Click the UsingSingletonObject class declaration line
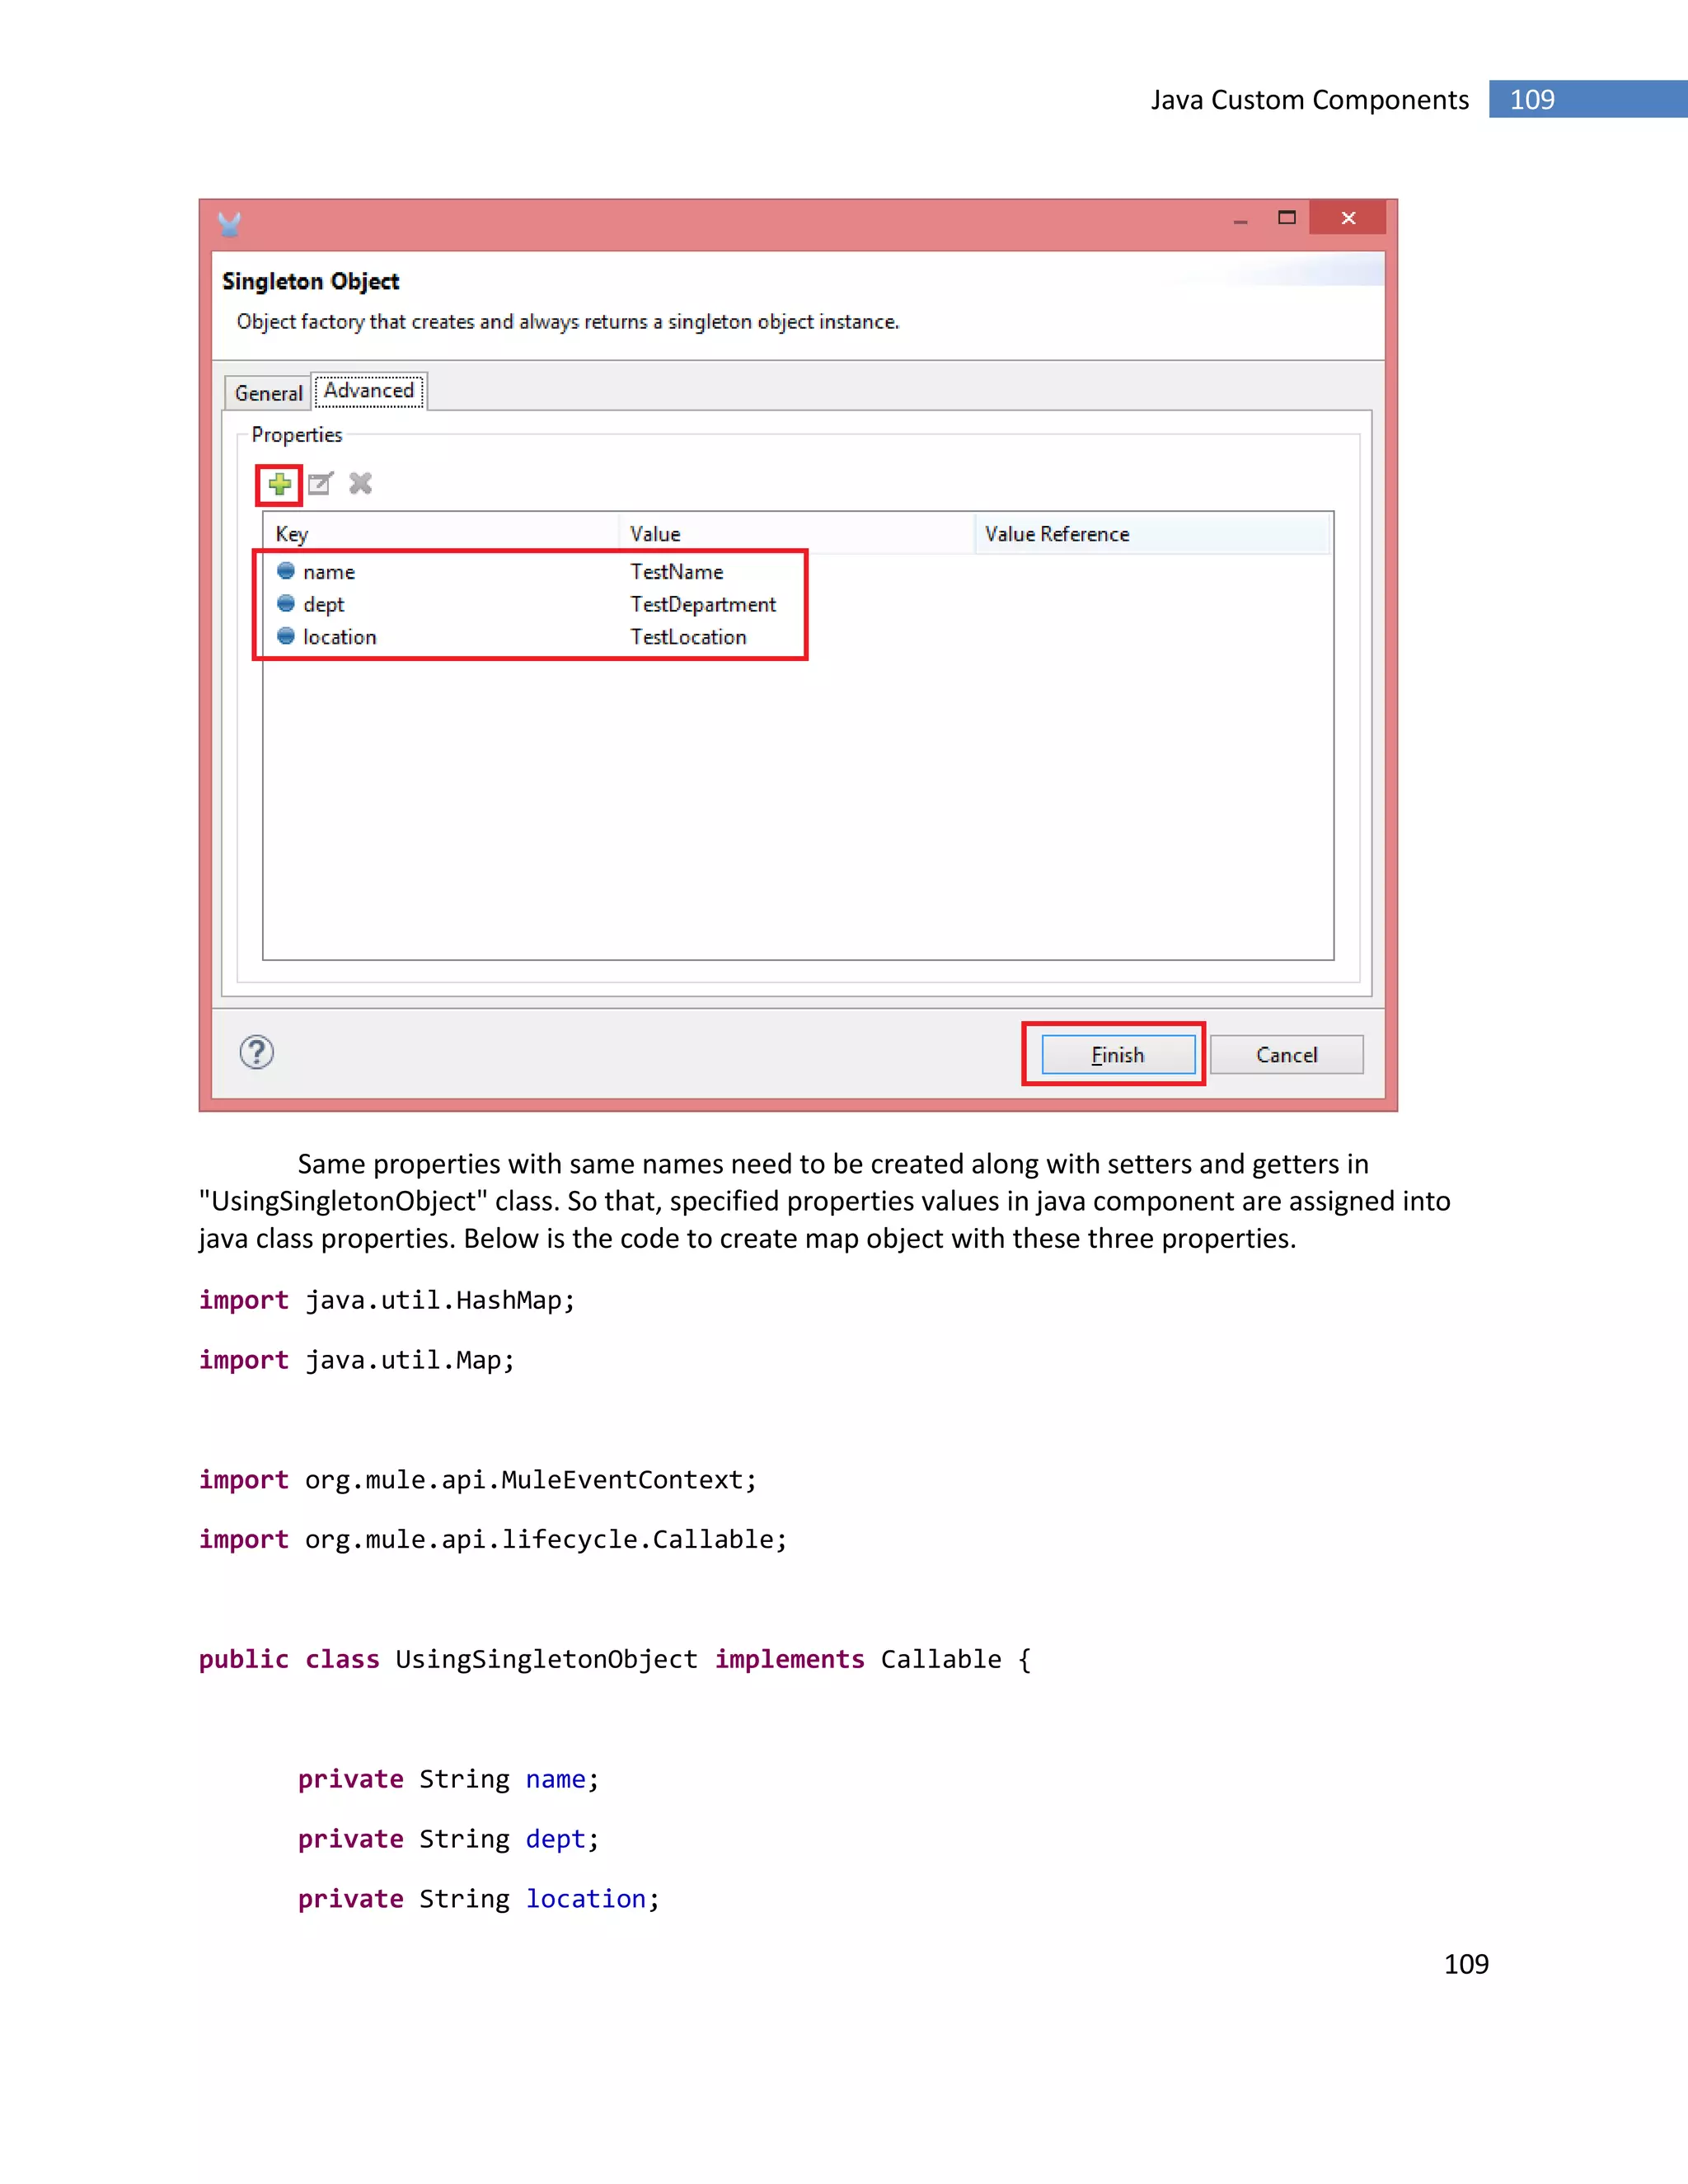1688x2184 pixels. 615,1660
